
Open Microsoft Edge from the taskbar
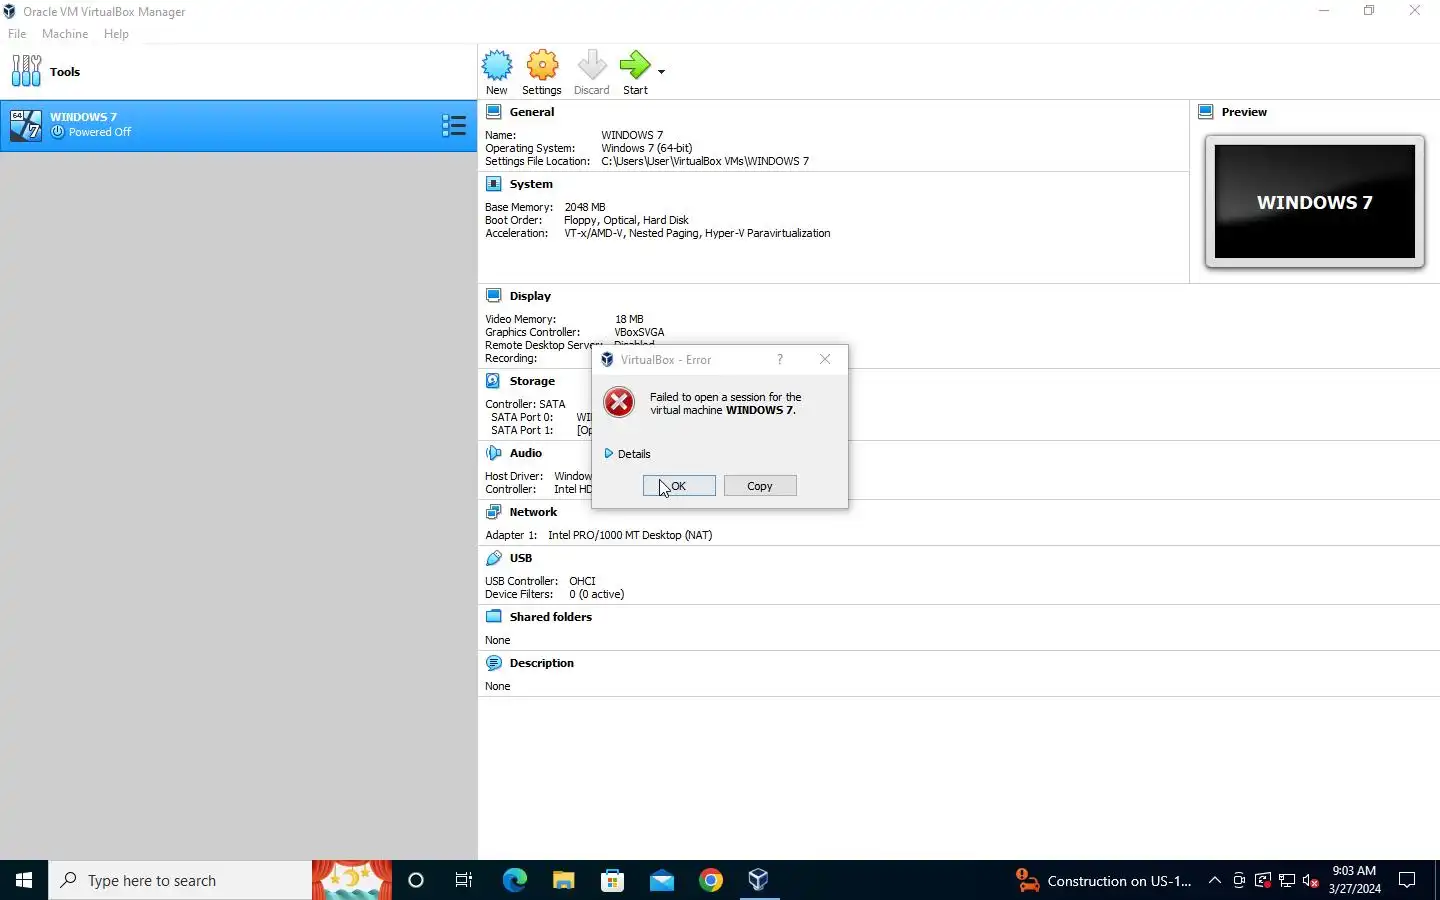click(x=514, y=880)
